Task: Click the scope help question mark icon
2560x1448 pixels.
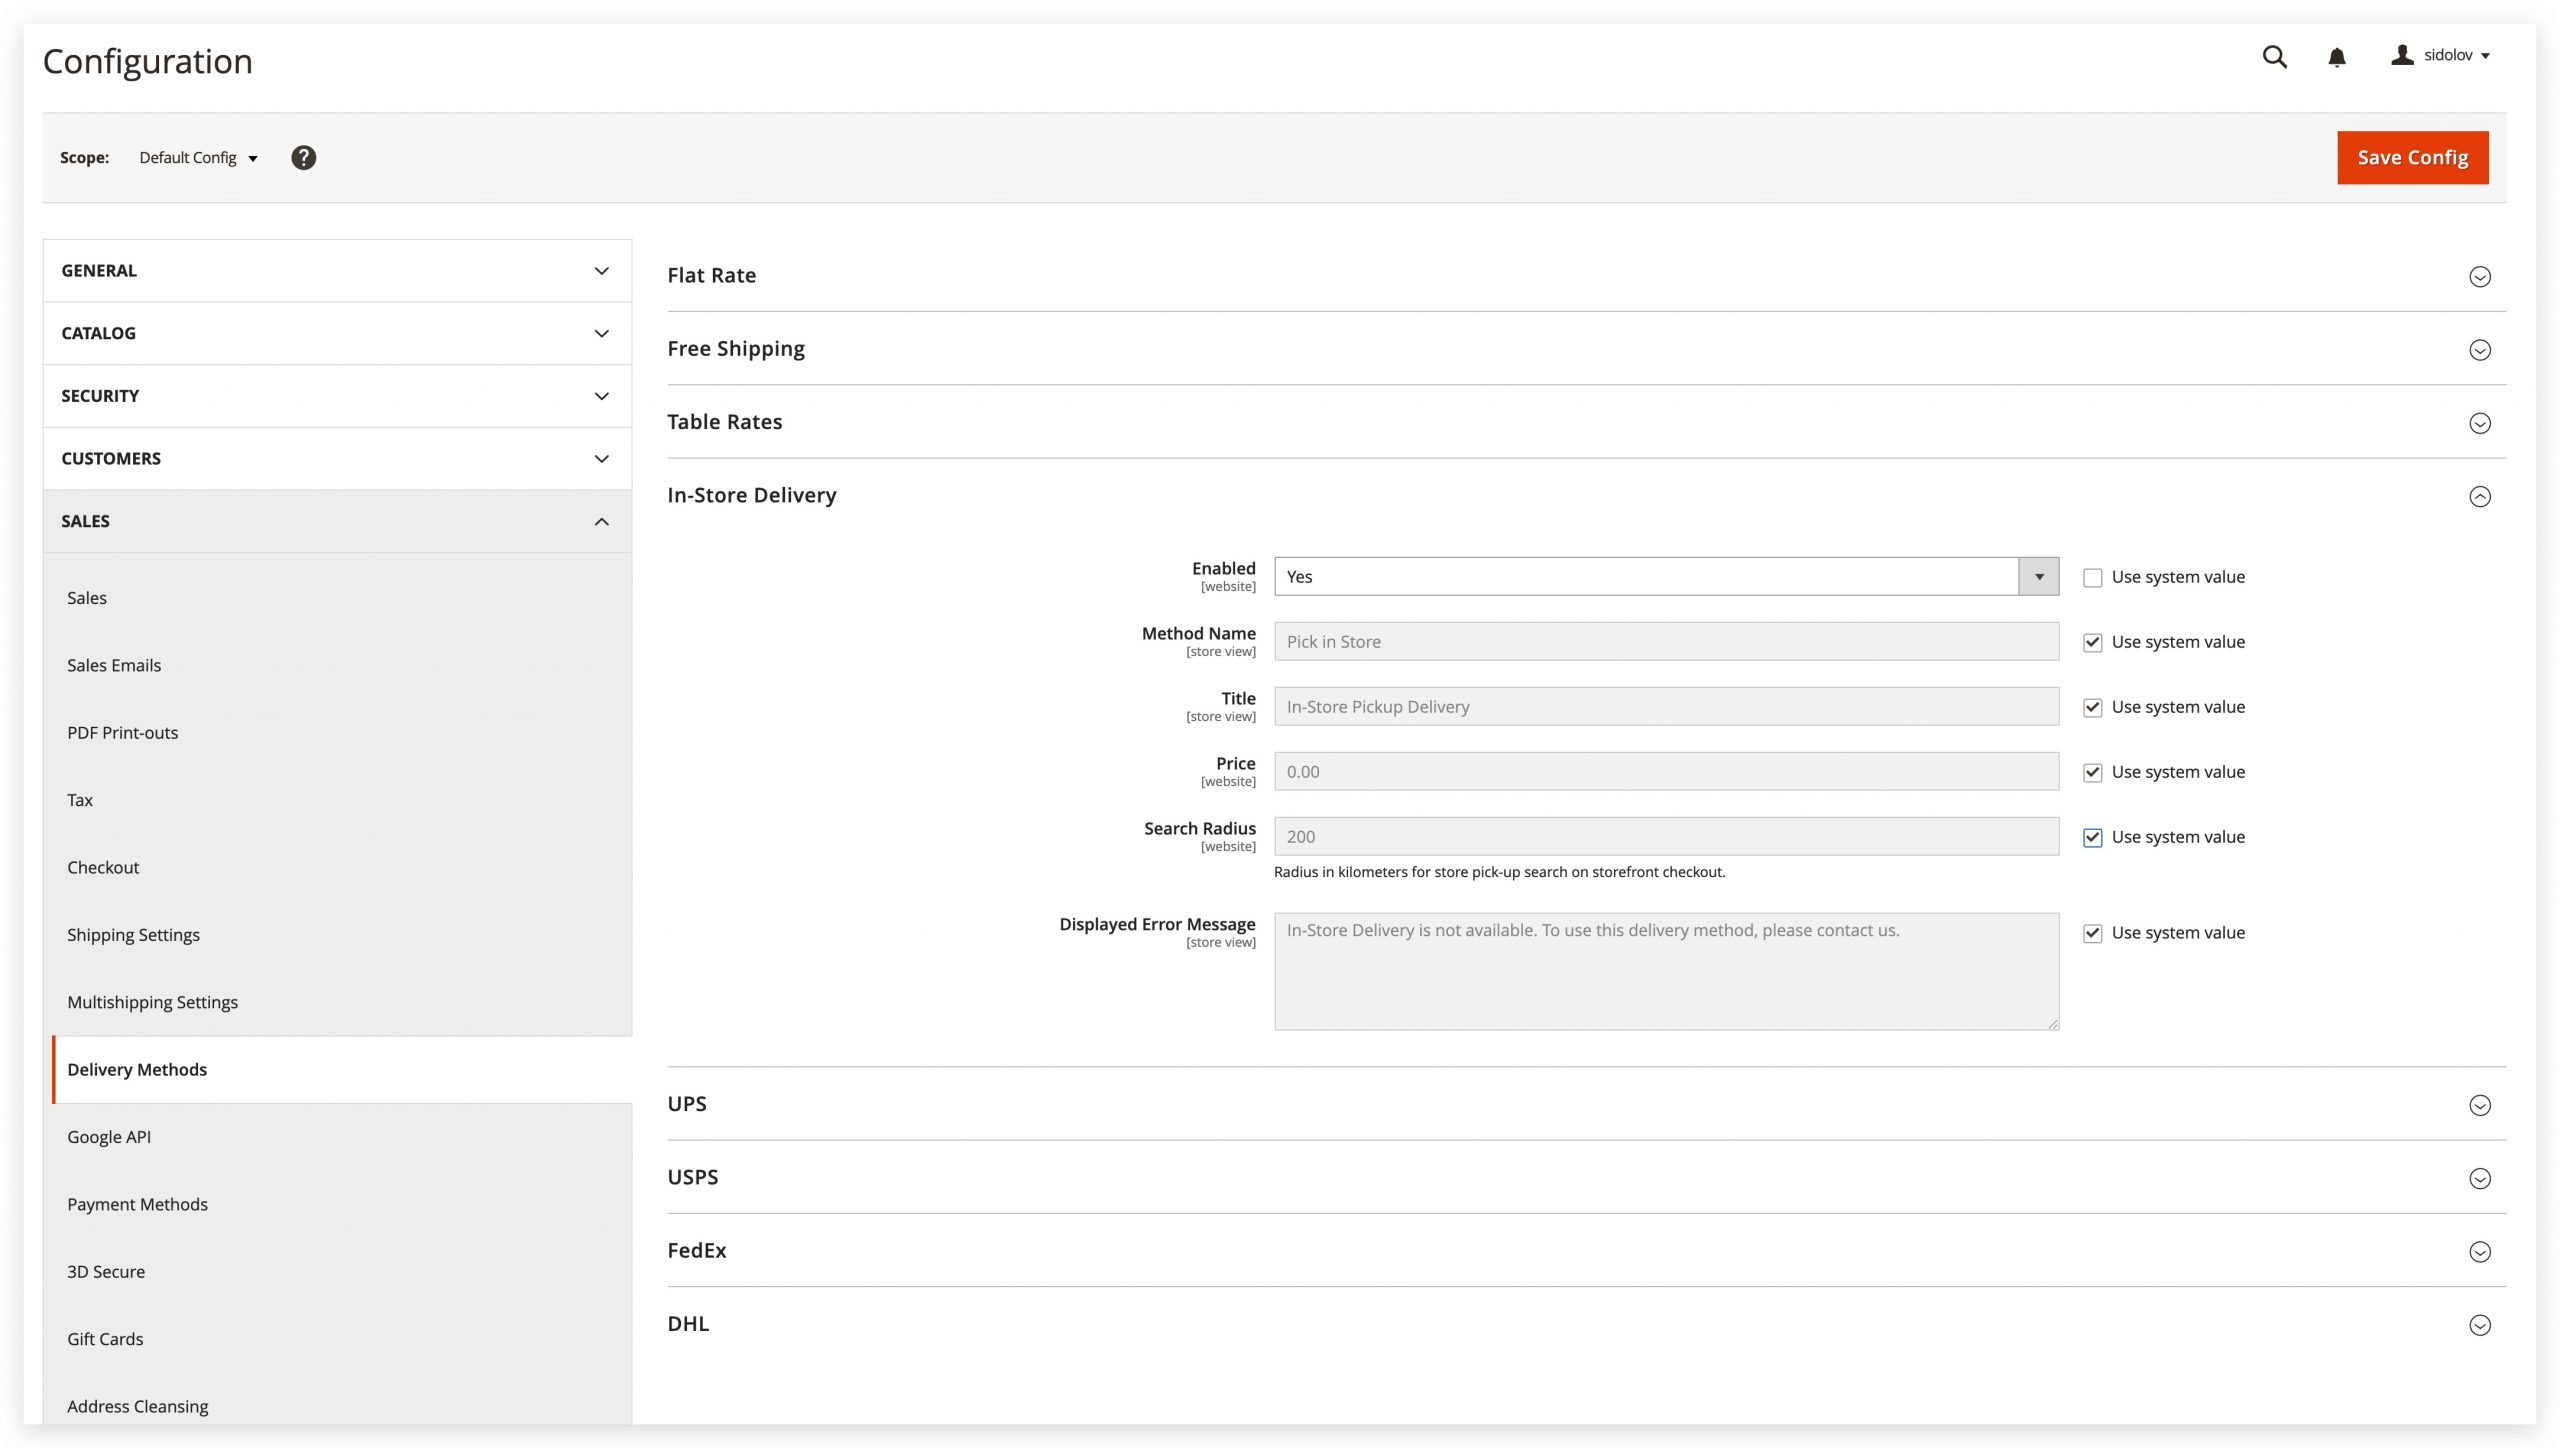Action: click(x=303, y=158)
